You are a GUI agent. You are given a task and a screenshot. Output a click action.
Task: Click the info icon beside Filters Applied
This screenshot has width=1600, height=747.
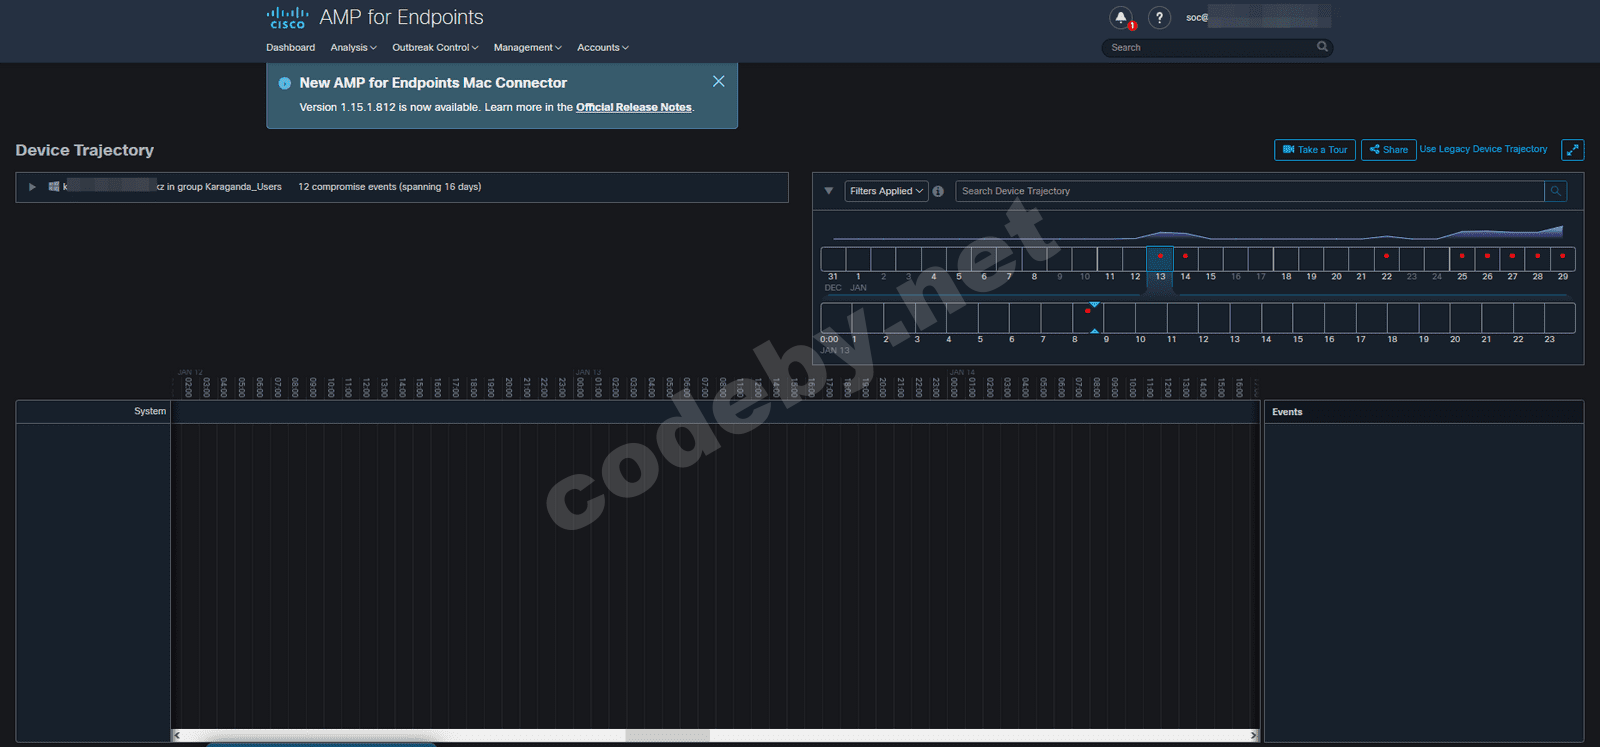click(x=938, y=191)
